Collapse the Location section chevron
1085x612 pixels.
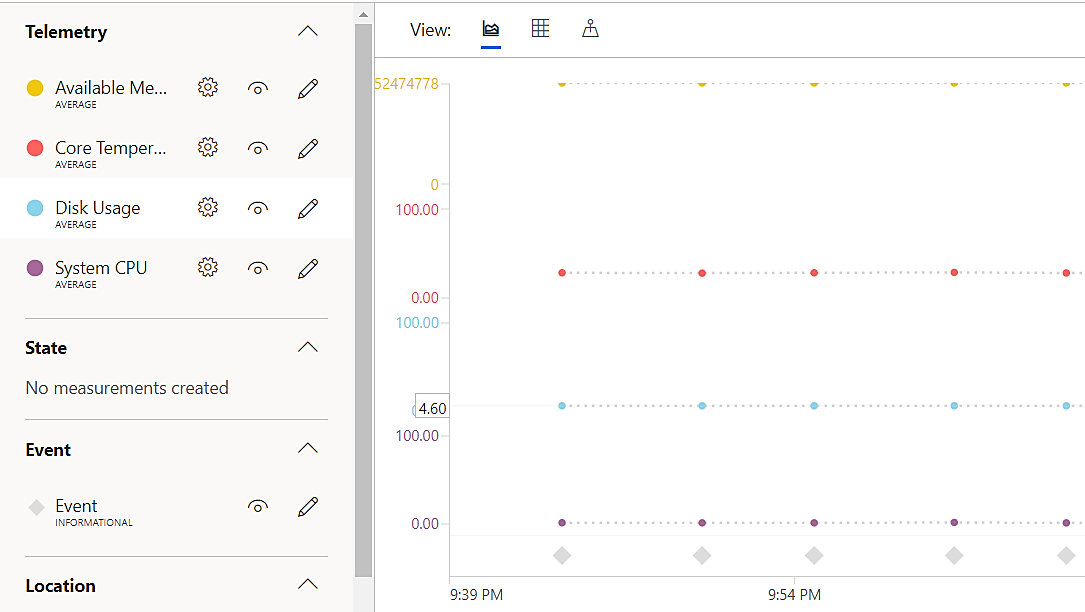coord(308,585)
